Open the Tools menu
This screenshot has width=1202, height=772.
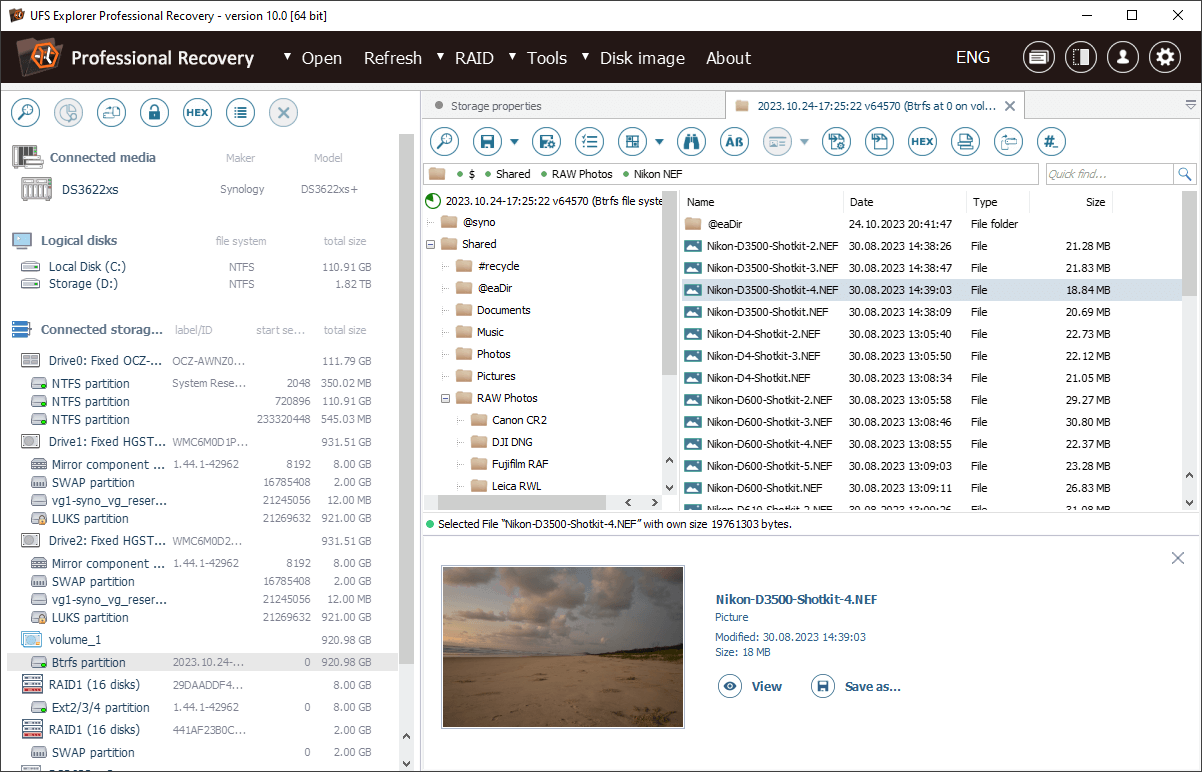[546, 58]
